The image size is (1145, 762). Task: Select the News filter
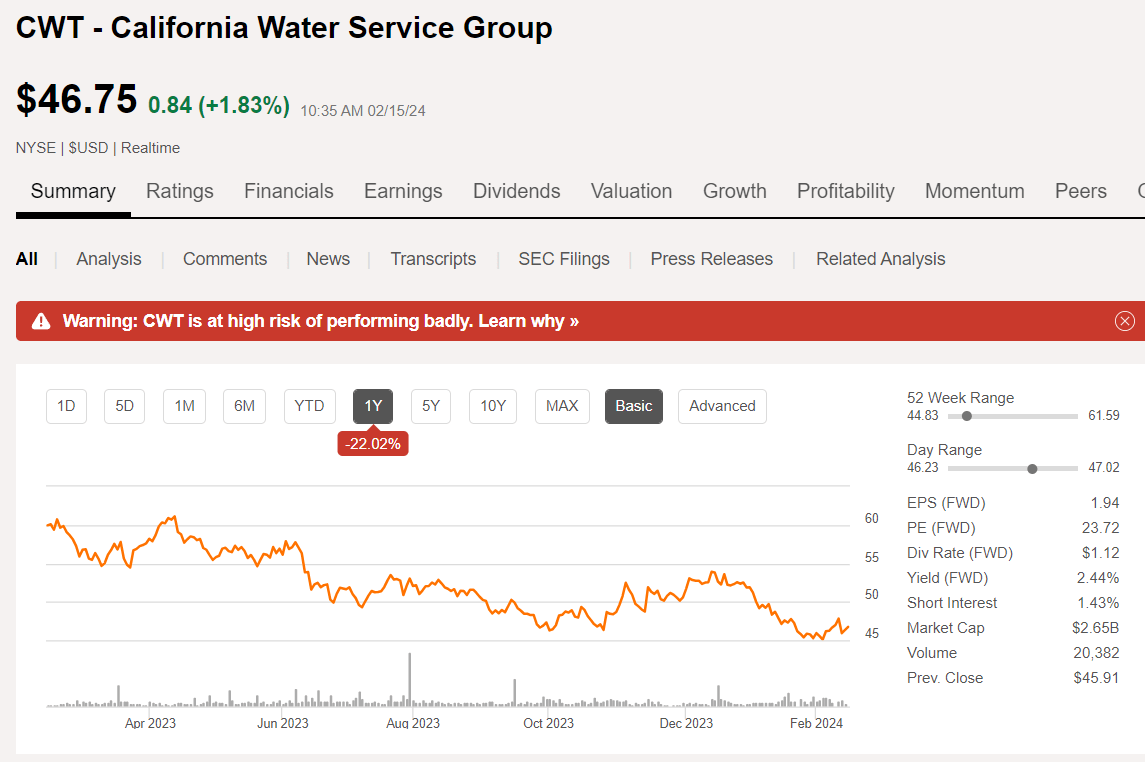point(328,258)
